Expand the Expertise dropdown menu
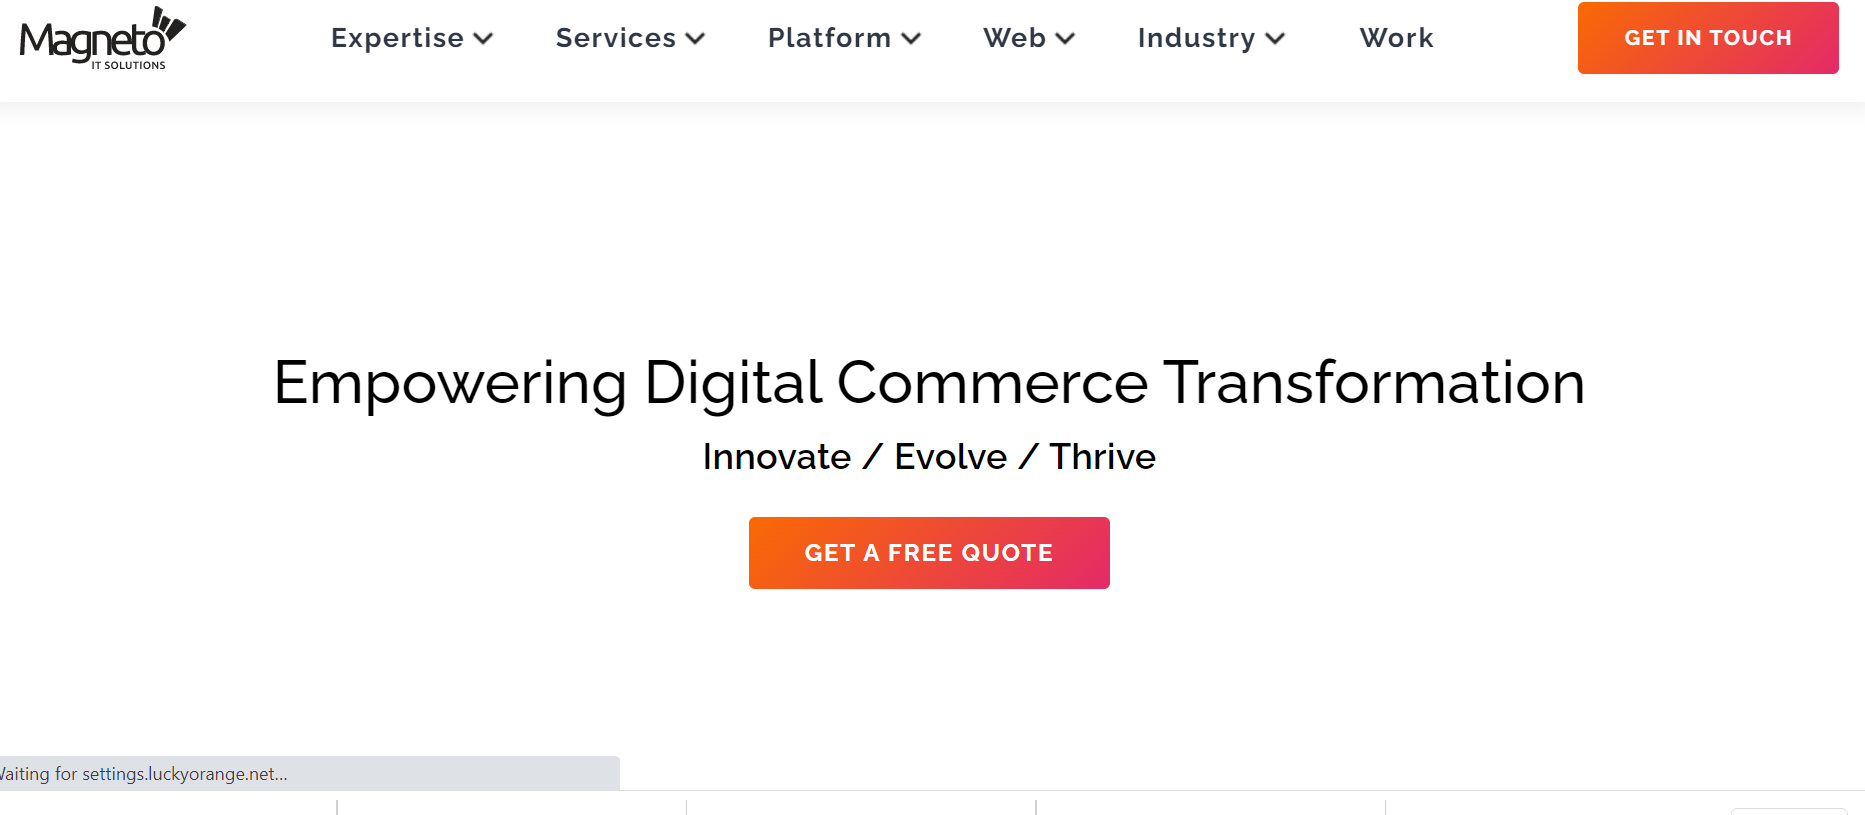1865x815 pixels. point(397,38)
